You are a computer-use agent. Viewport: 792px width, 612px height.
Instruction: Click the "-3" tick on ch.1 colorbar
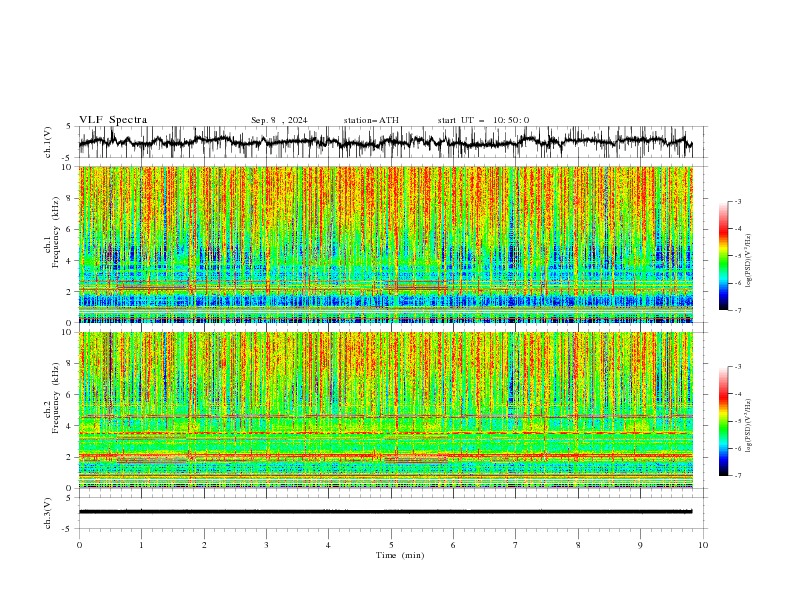coord(738,201)
